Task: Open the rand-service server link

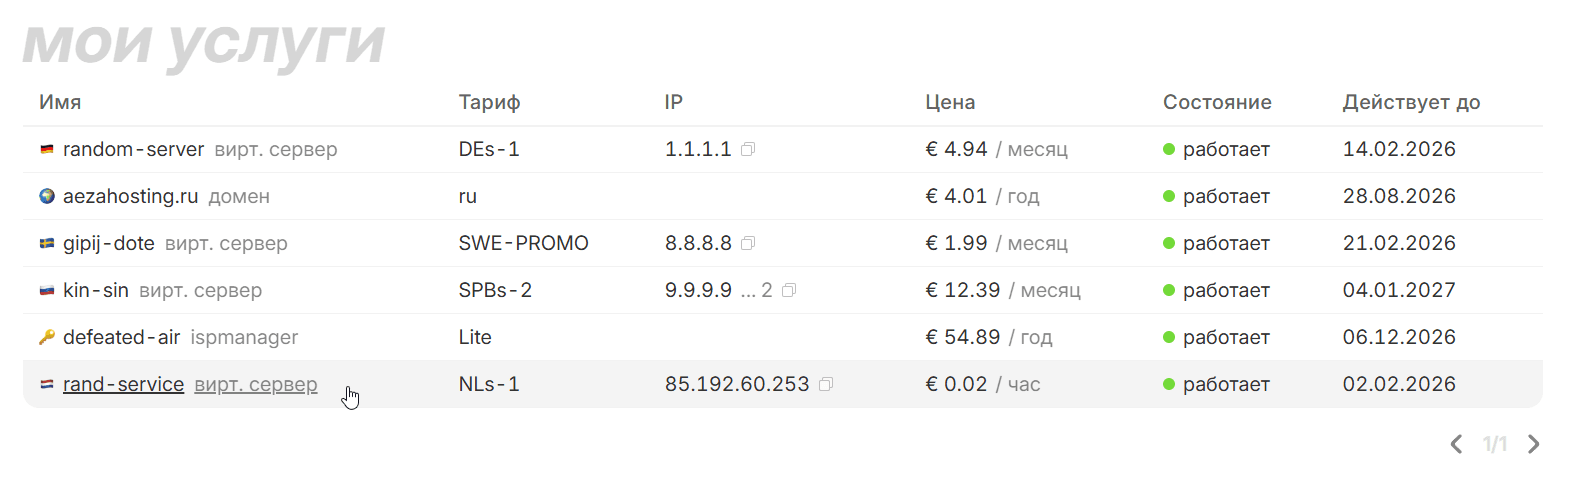Action: pyautogui.click(x=123, y=384)
